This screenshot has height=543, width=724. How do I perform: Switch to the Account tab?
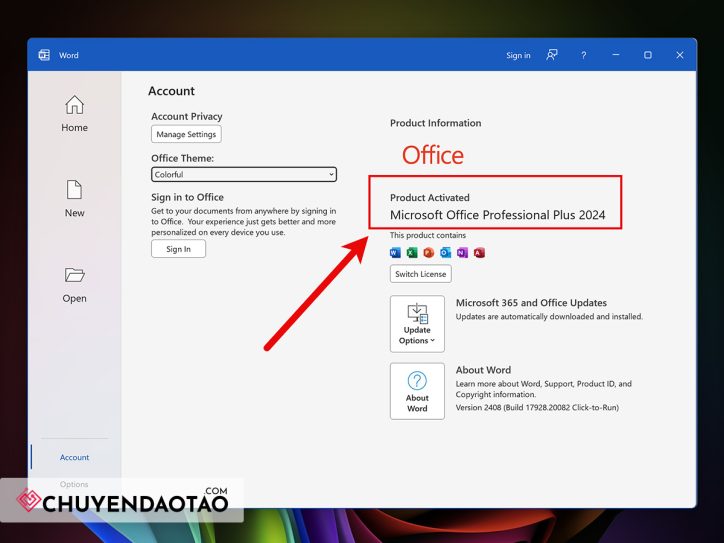74,457
